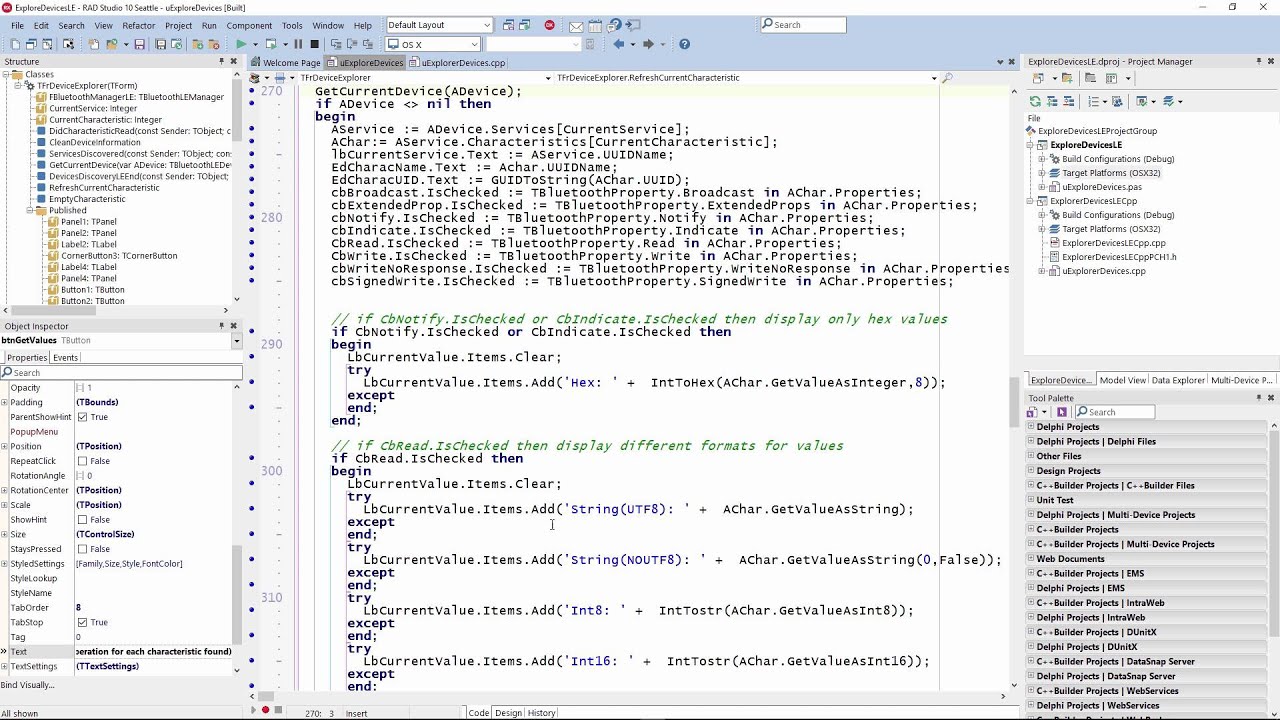This screenshot has width=1280, height=720.
Task: Click the Help question mark icon
Action: [684, 44]
